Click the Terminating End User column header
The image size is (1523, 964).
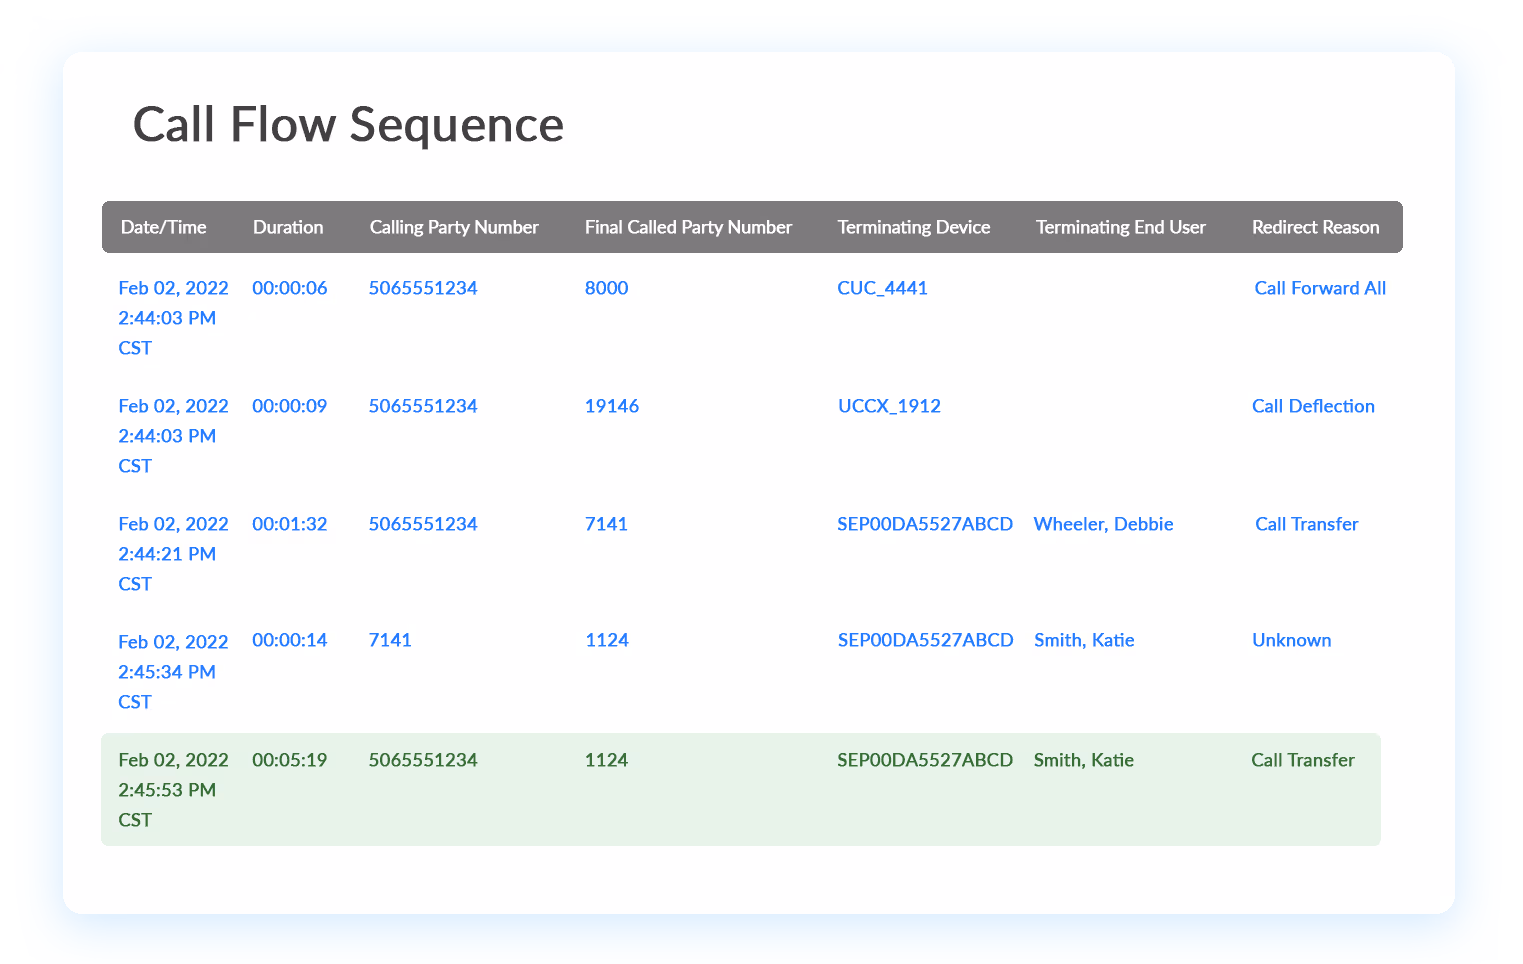[1121, 227]
